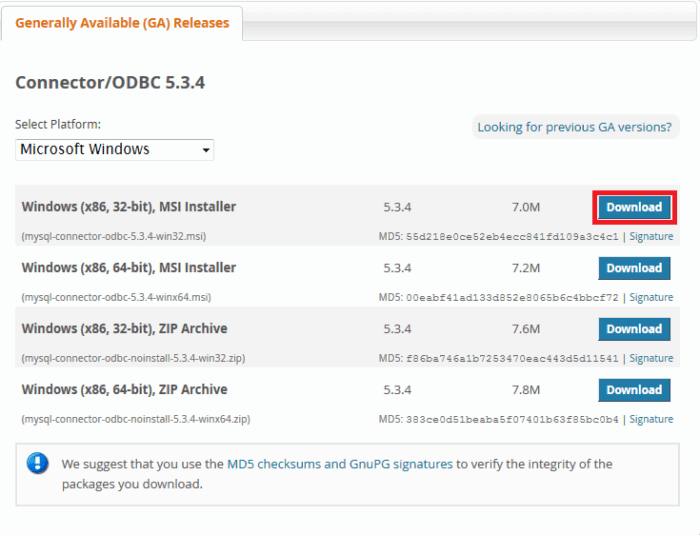
Task: Click the 7.6M file size value
Action: 526,329
